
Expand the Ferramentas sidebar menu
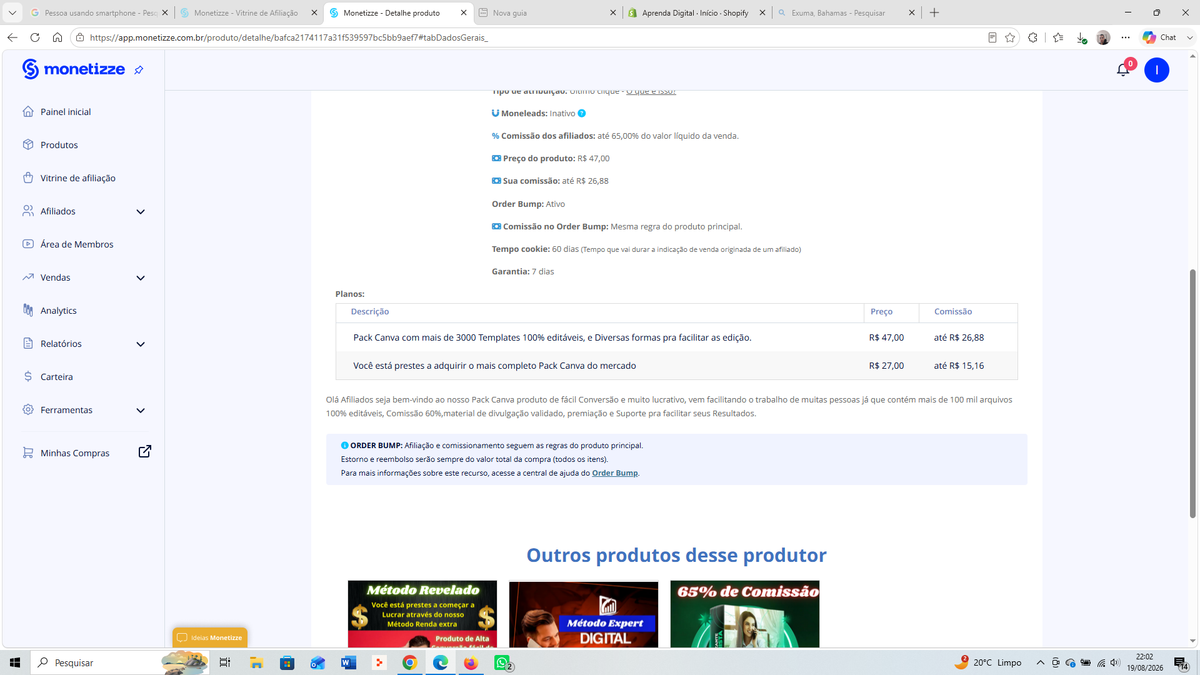(x=140, y=410)
